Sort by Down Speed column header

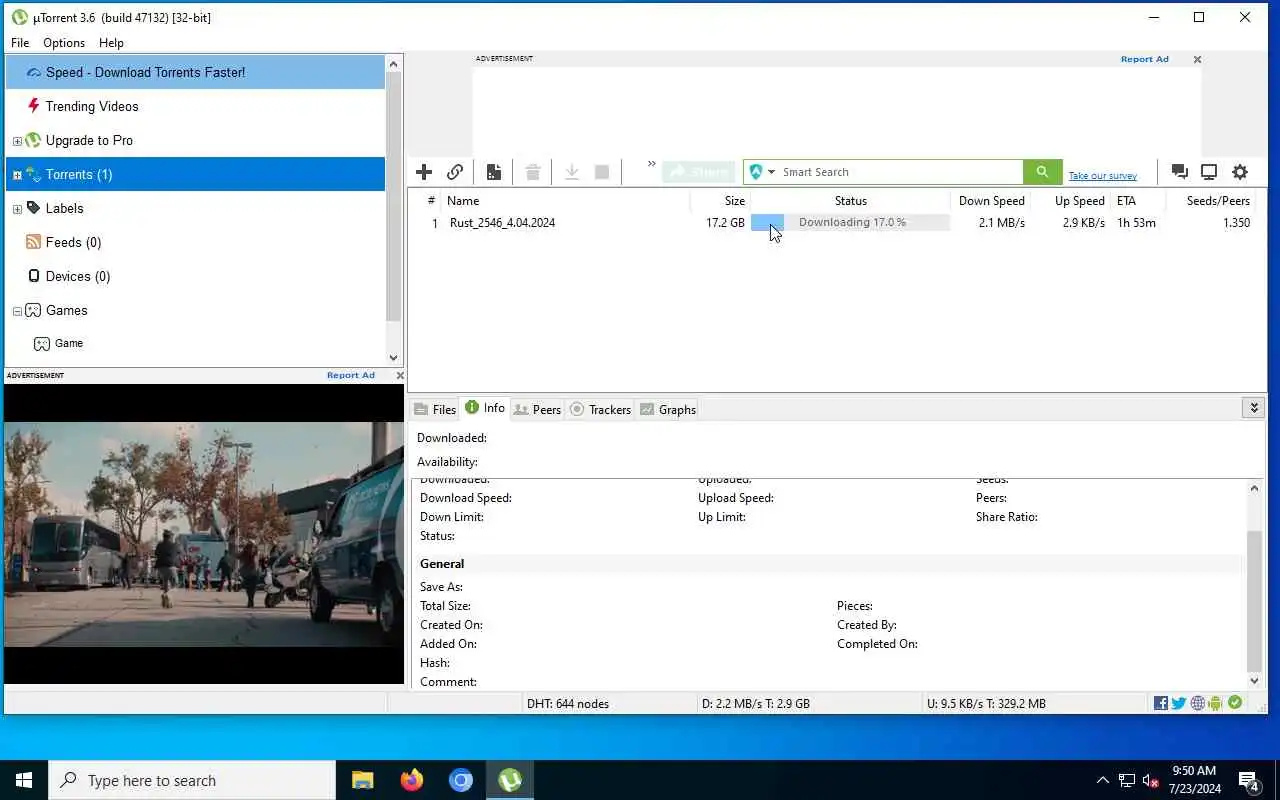pos(991,201)
